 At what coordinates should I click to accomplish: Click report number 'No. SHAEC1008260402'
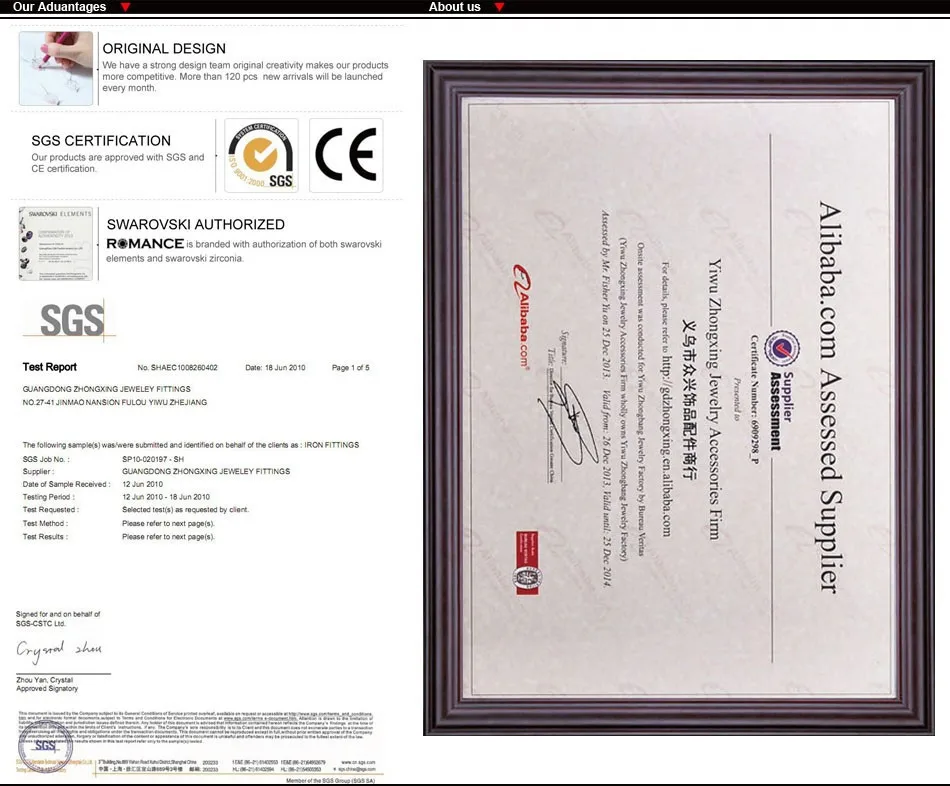177,367
